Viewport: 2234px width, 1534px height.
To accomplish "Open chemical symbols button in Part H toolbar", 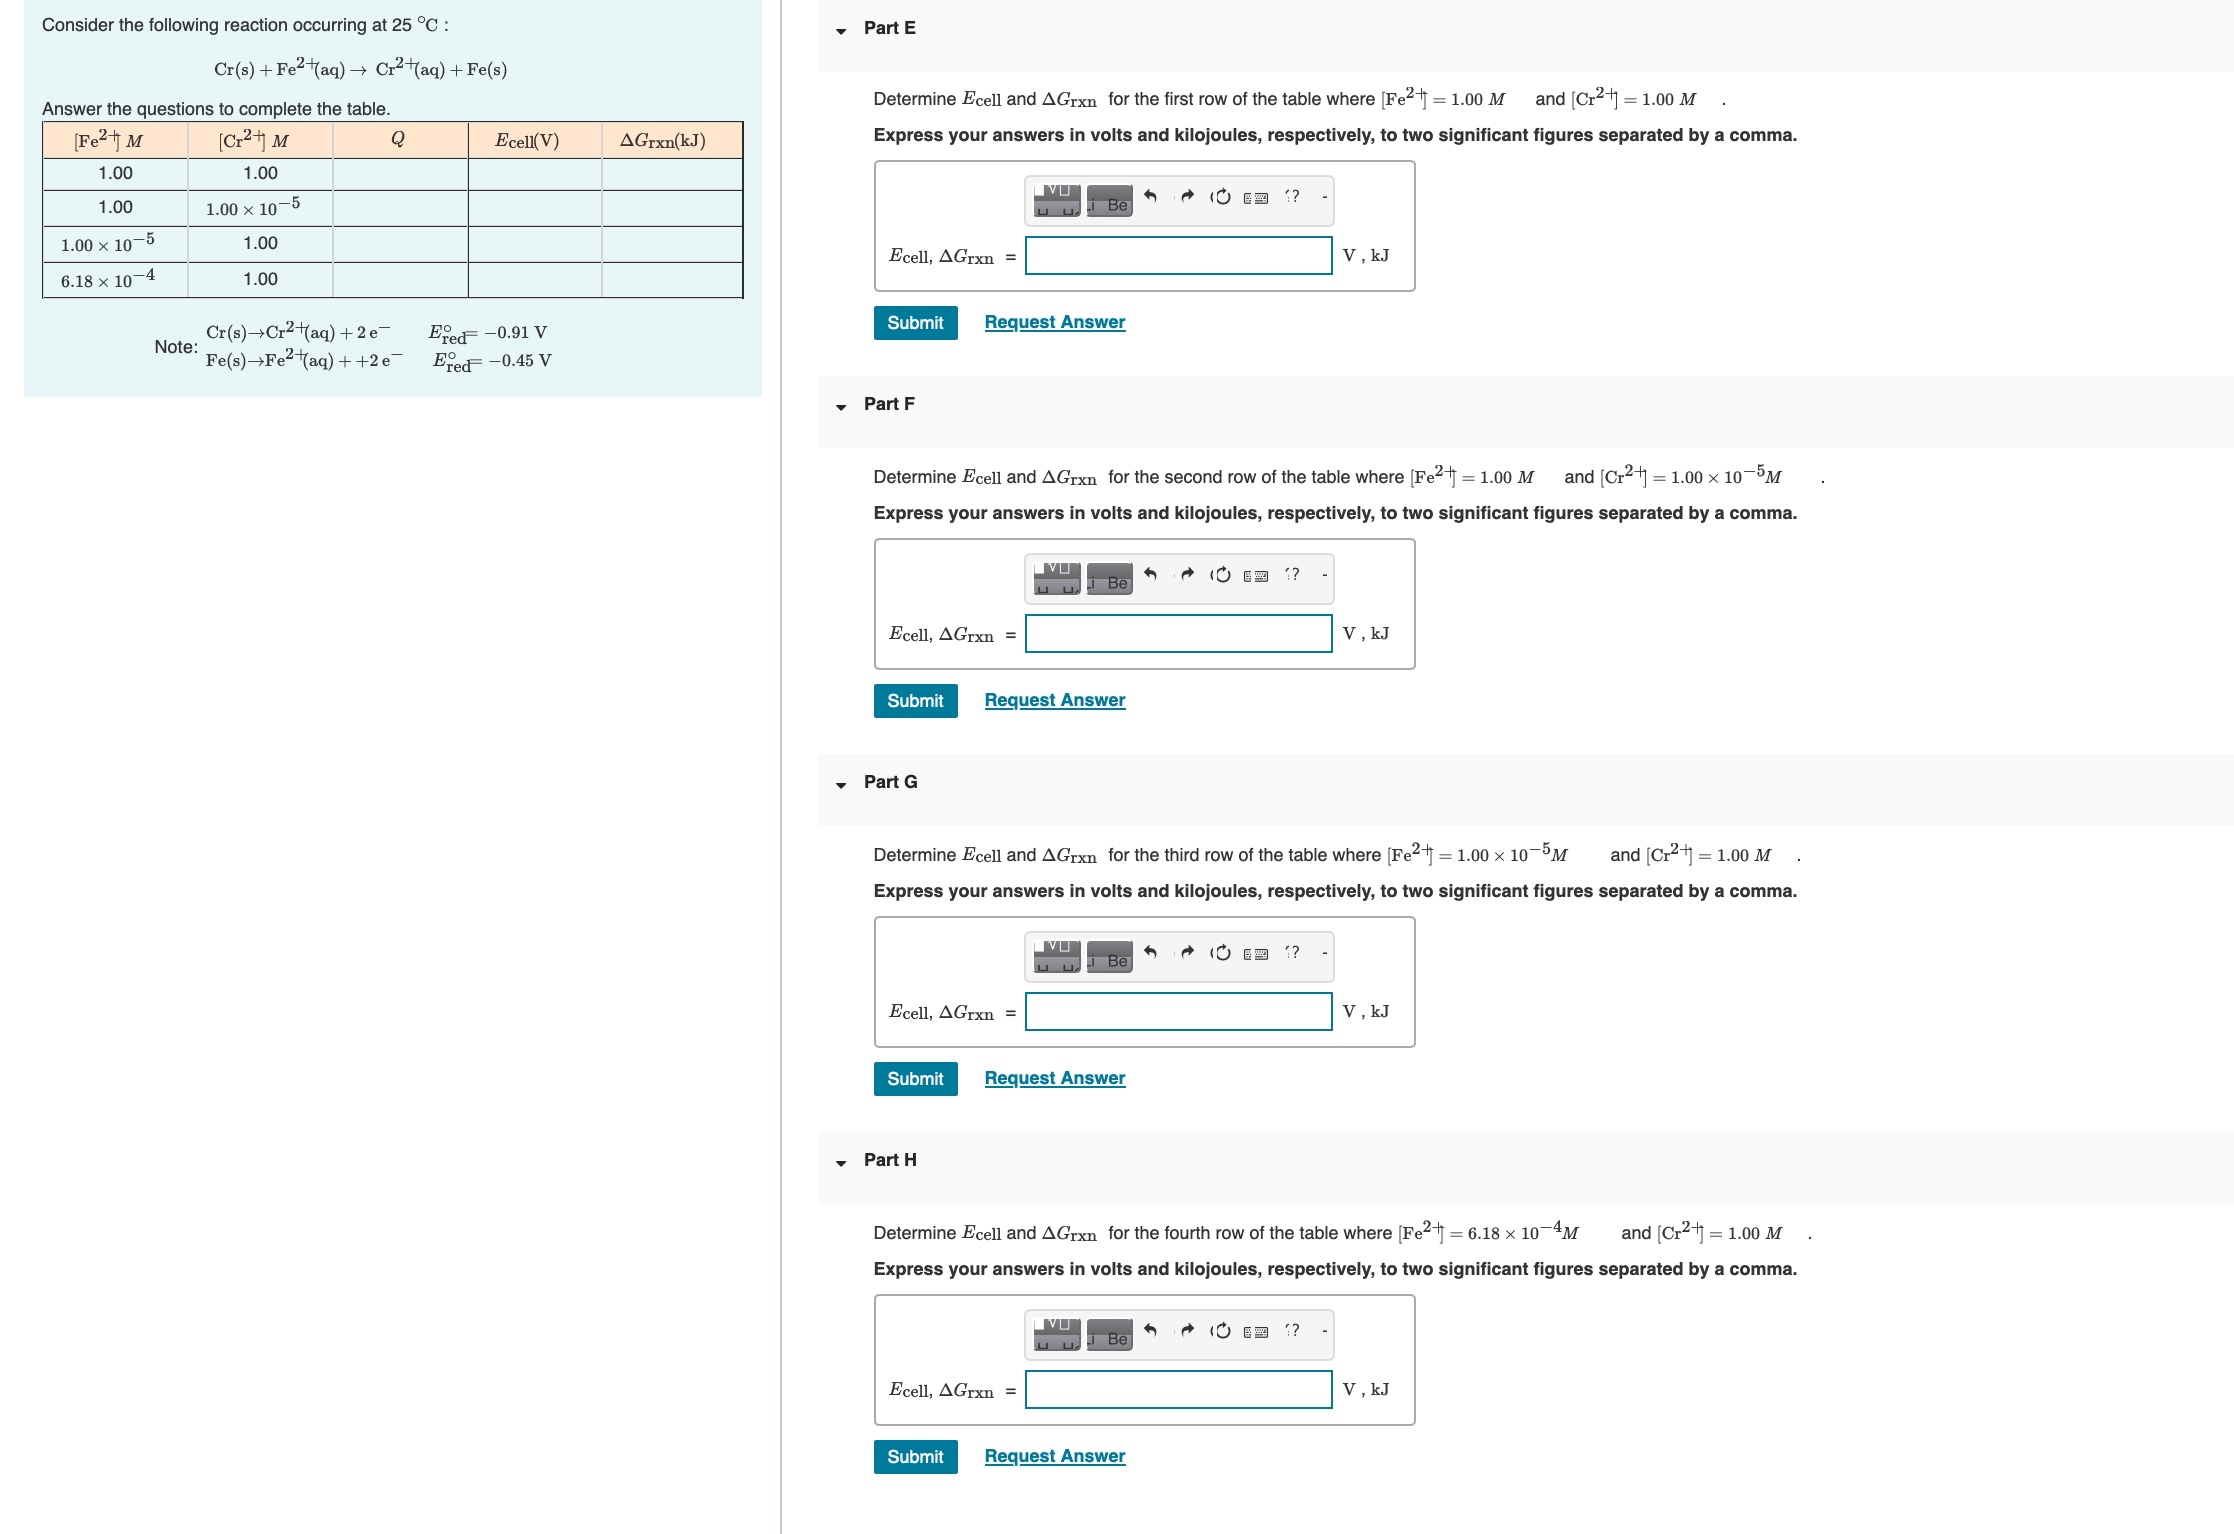I will pos(1110,1334).
